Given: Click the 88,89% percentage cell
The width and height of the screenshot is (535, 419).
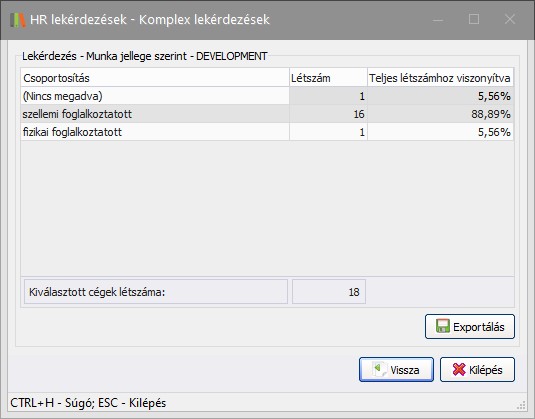Looking at the screenshot, I should point(440,114).
